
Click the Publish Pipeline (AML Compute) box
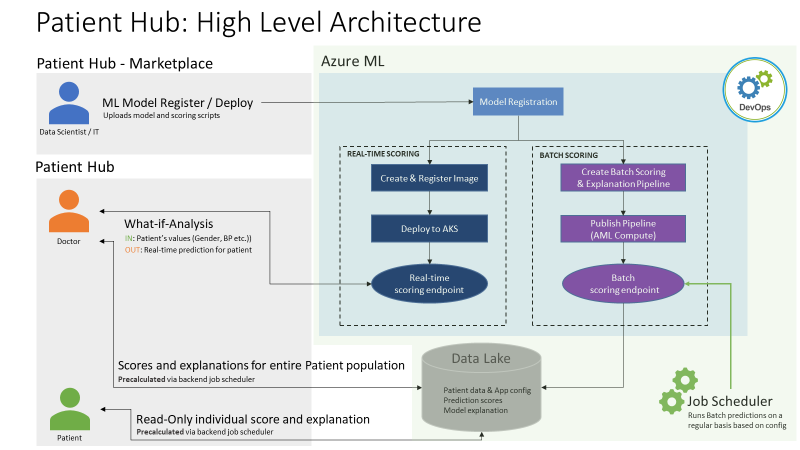623,229
